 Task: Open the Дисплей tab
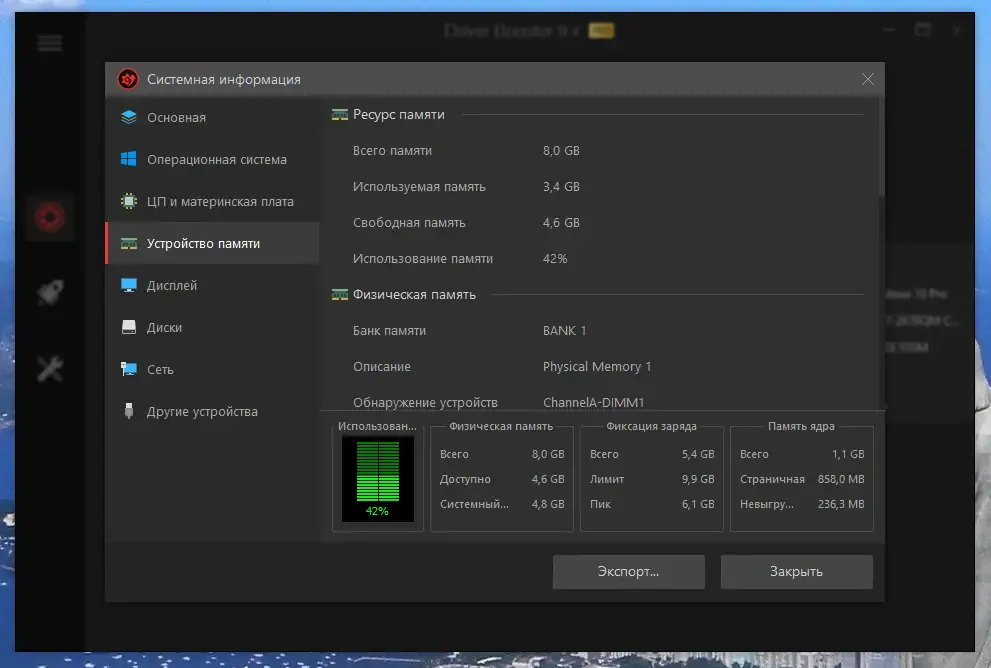click(x=213, y=285)
